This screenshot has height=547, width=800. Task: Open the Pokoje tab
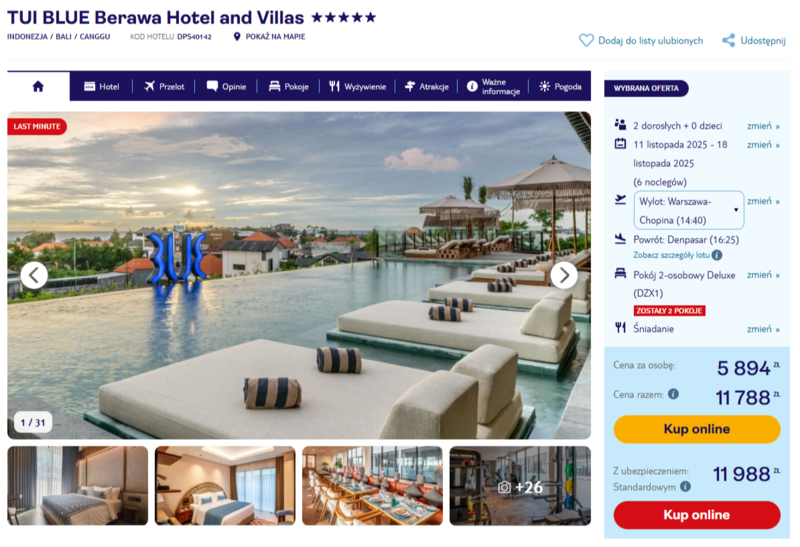pos(289,86)
